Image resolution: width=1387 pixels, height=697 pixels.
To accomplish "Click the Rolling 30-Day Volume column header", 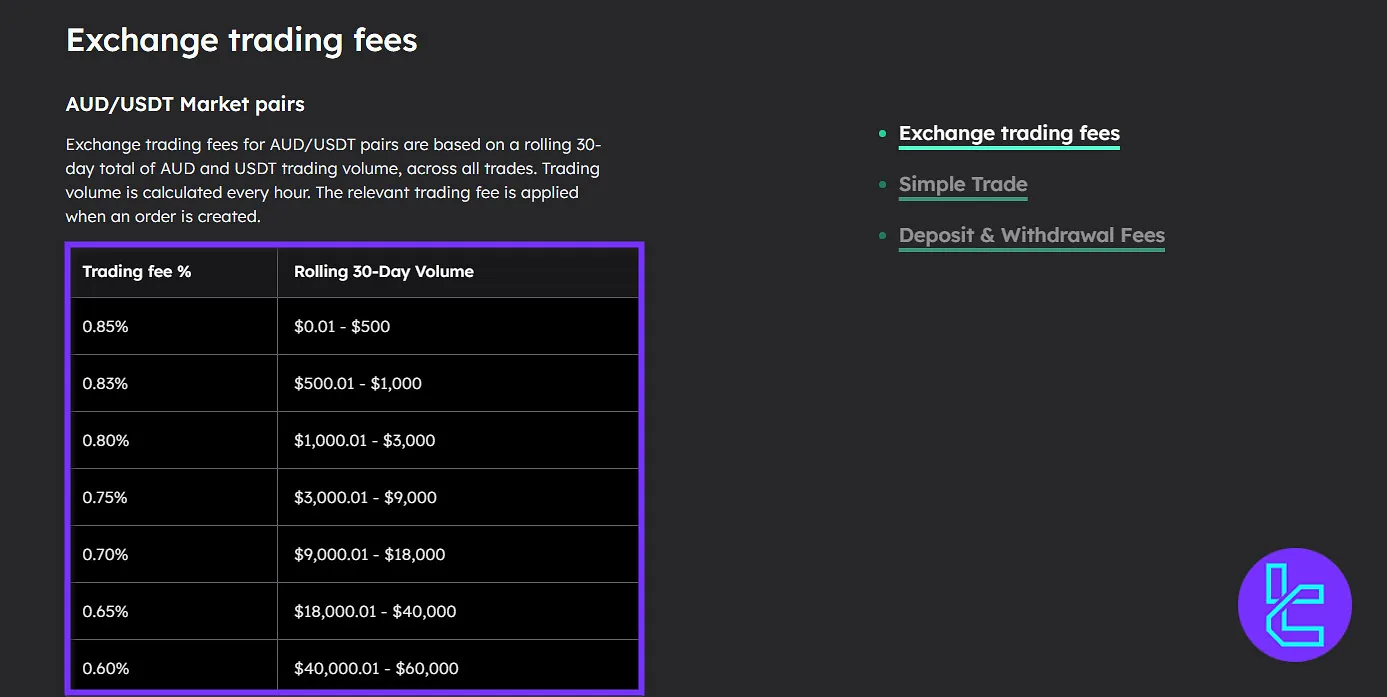I will coord(384,271).
